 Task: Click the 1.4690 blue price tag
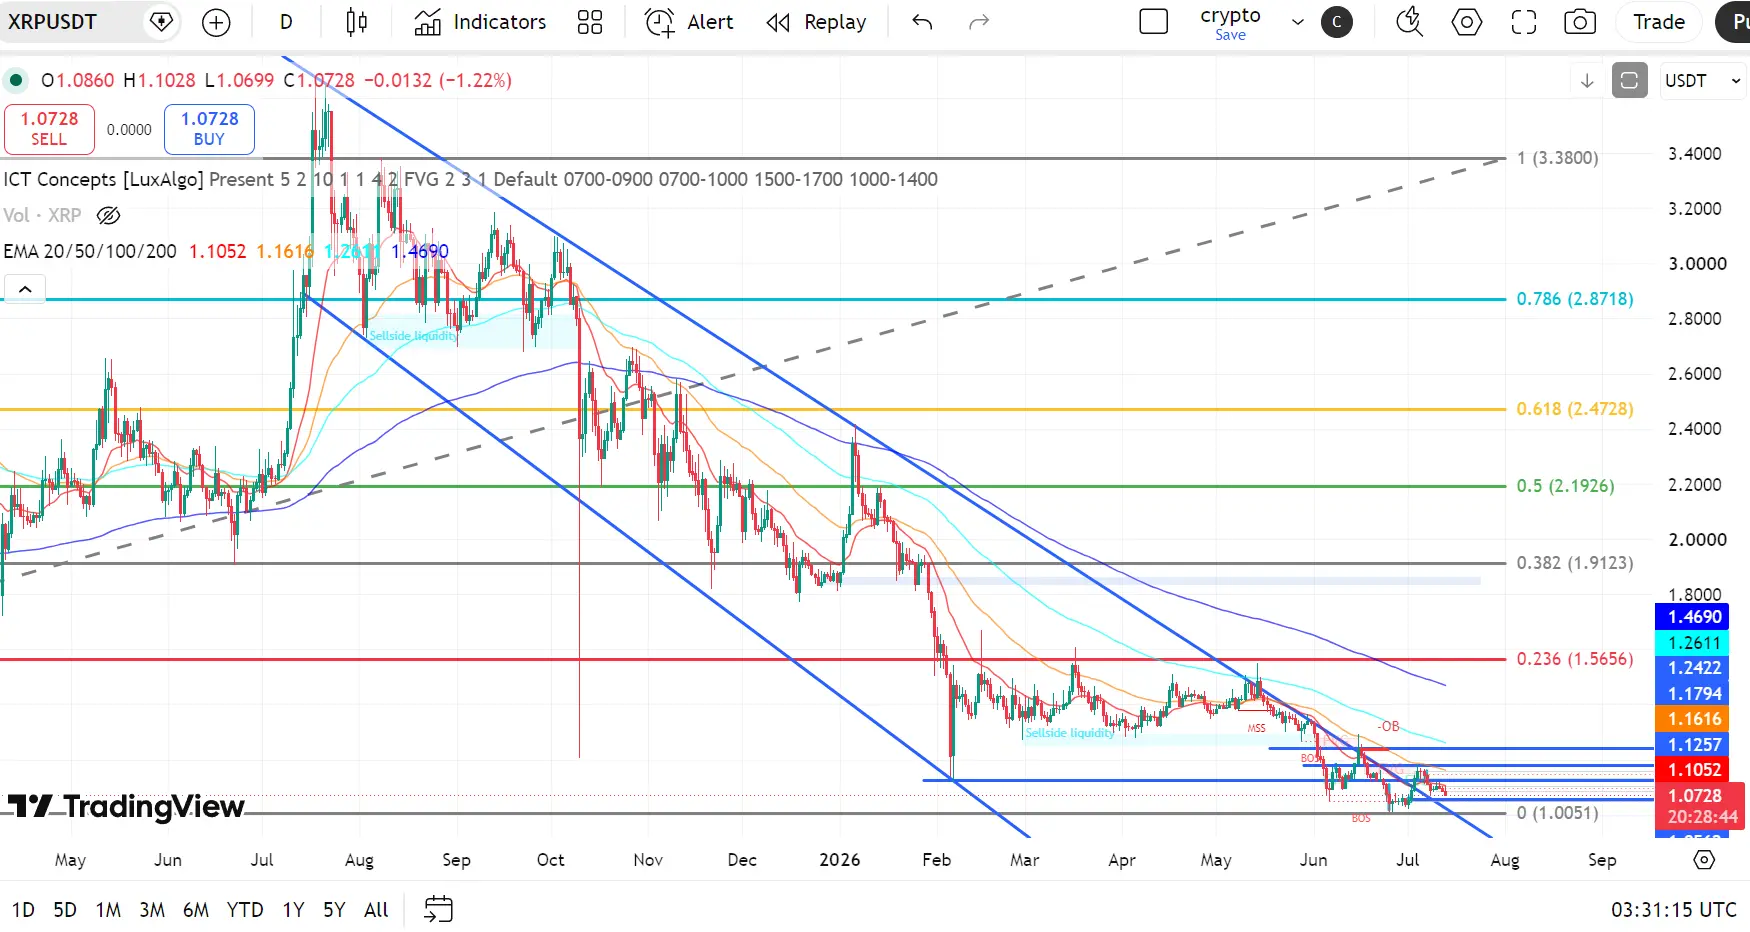click(1692, 617)
